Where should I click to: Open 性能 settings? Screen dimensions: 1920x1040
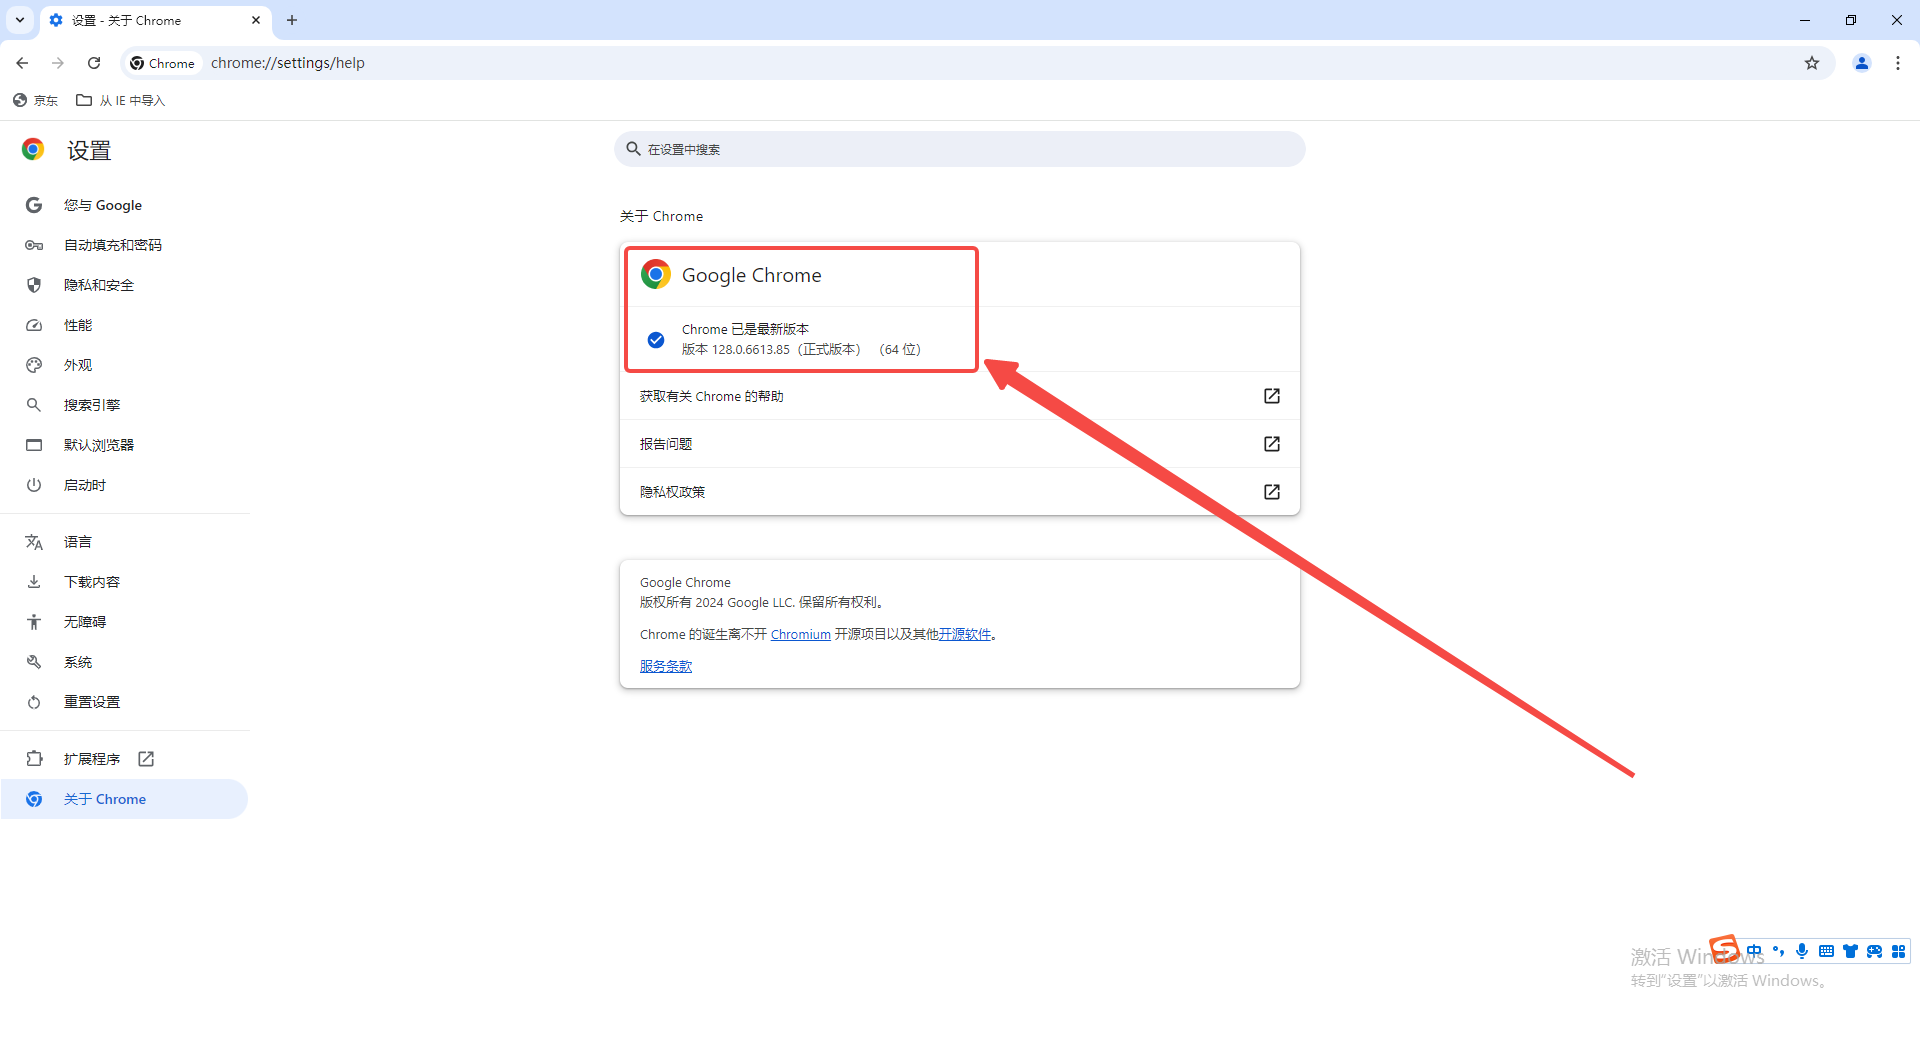pyautogui.click(x=124, y=325)
